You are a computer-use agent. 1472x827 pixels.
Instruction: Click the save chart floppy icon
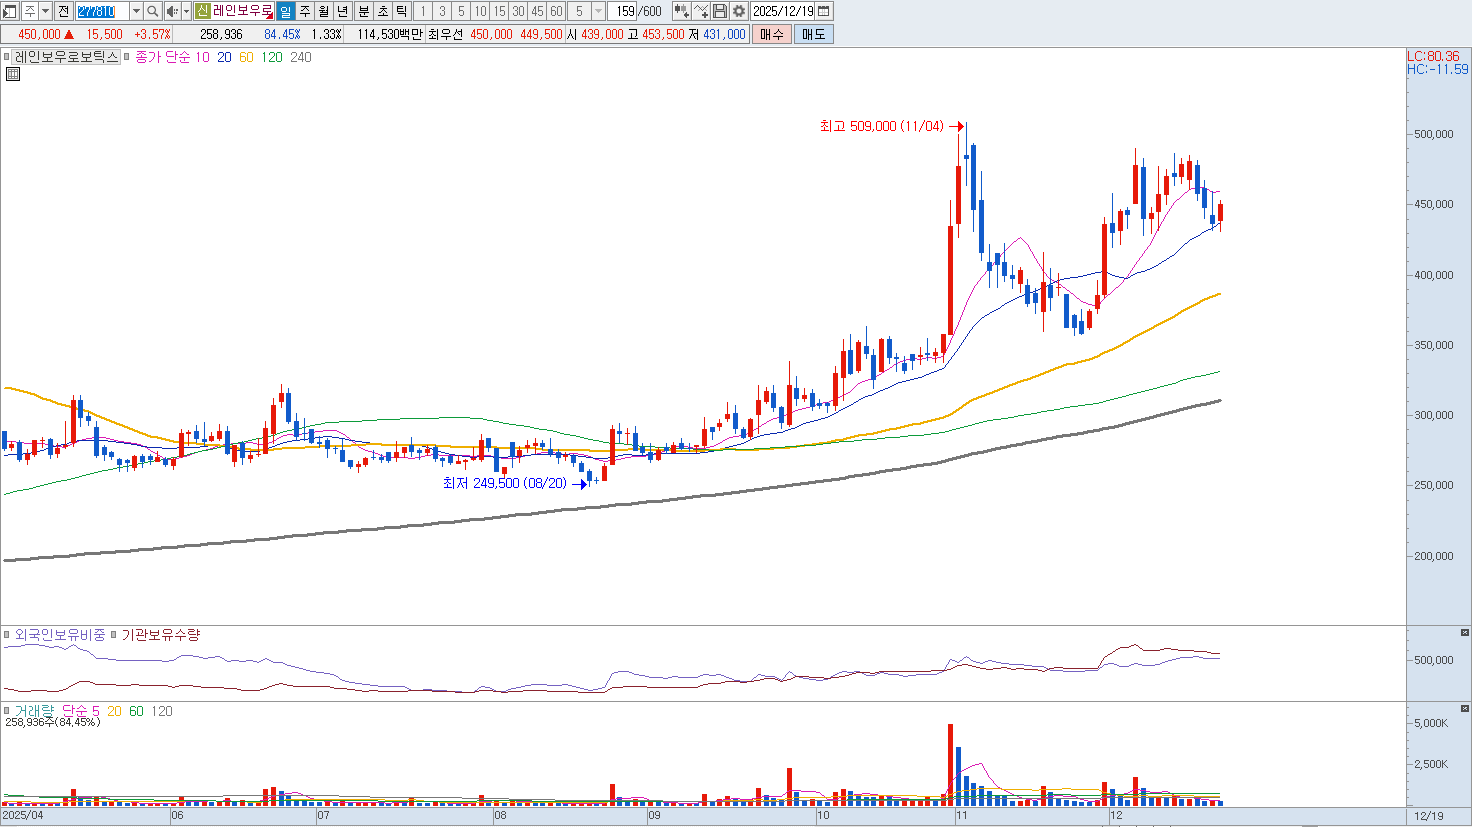point(720,11)
